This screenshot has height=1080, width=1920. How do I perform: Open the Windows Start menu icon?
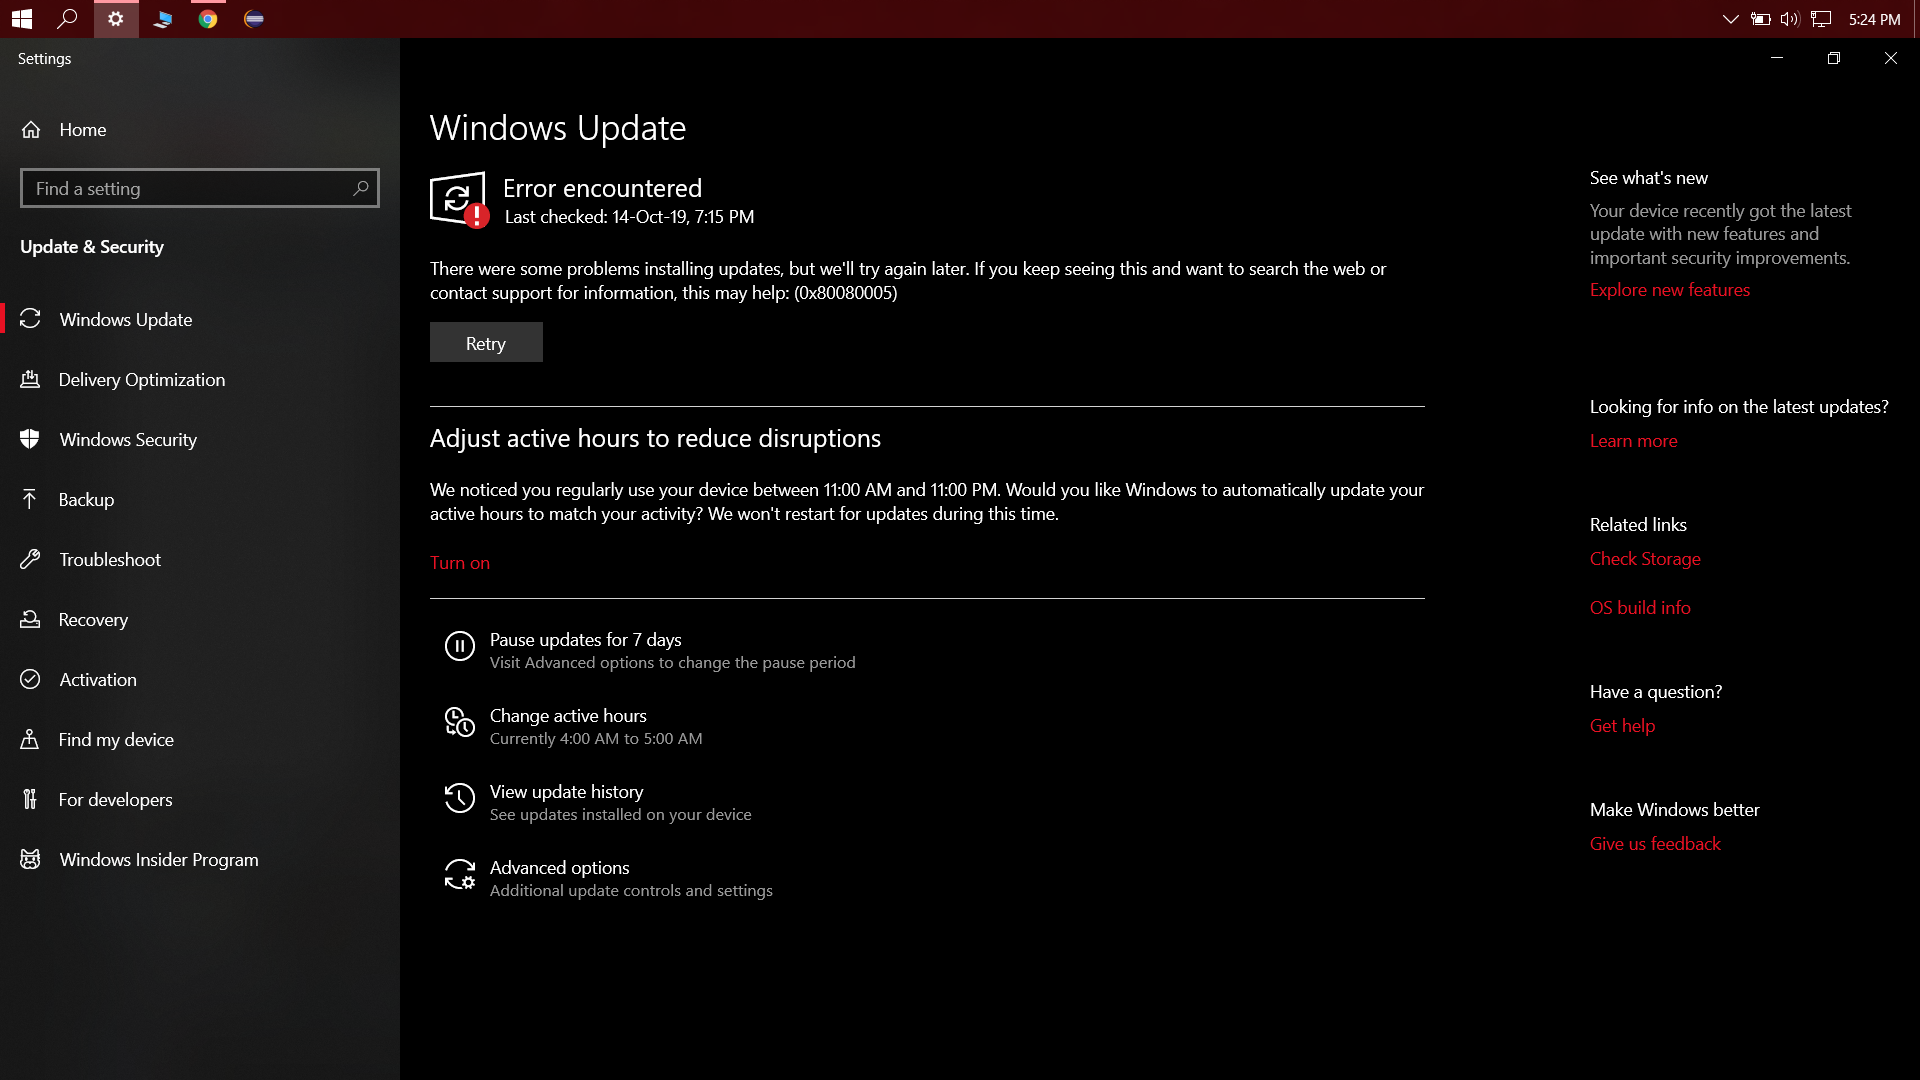click(x=22, y=19)
